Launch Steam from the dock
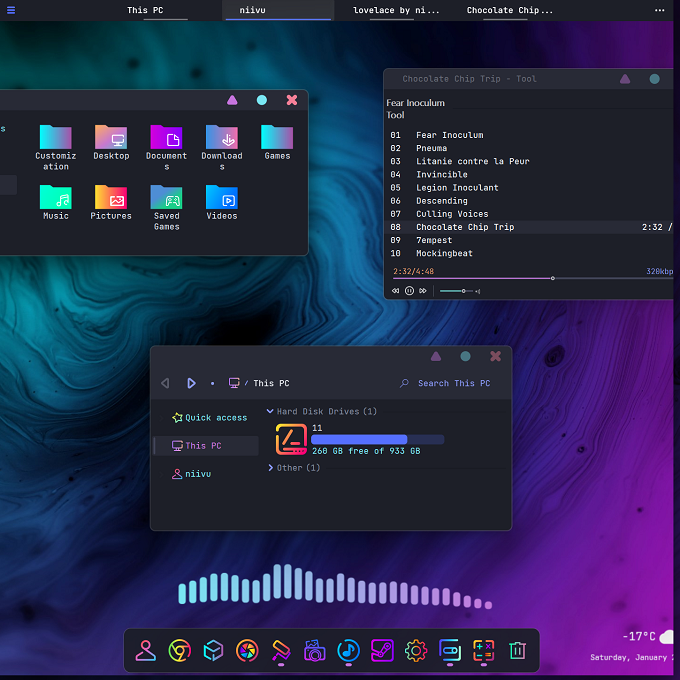 click(382, 651)
